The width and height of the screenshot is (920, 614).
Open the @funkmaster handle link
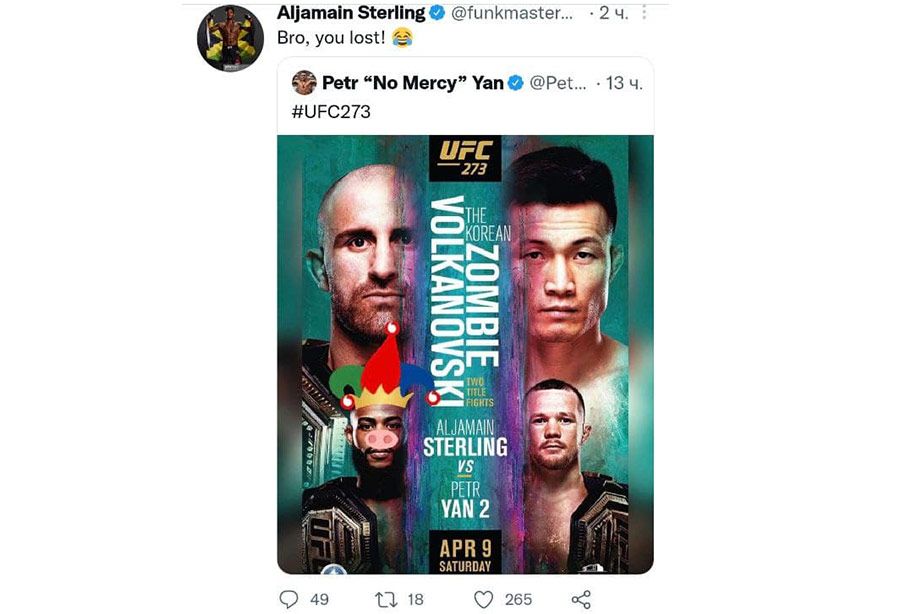pos(512,13)
